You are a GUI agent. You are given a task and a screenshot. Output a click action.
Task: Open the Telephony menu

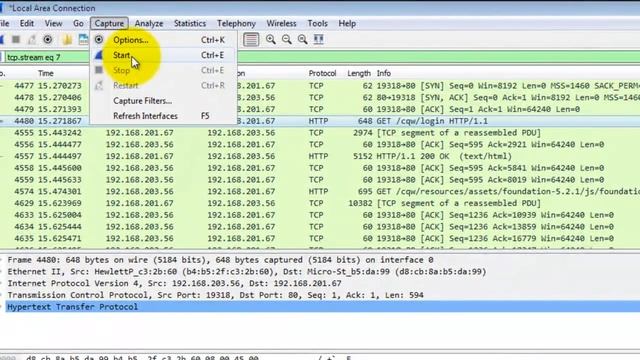236,23
